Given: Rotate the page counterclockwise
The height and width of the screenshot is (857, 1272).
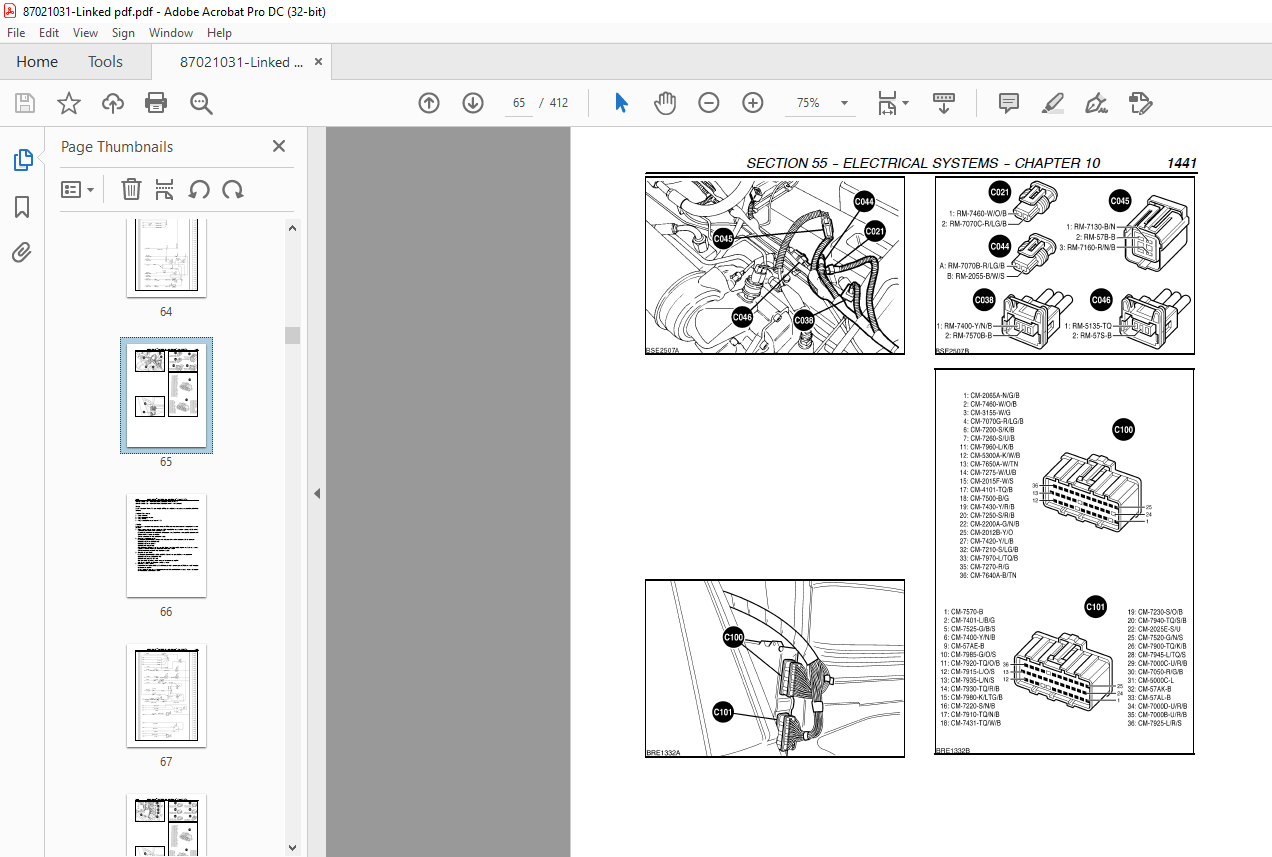Looking at the screenshot, I should (x=199, y=189).
